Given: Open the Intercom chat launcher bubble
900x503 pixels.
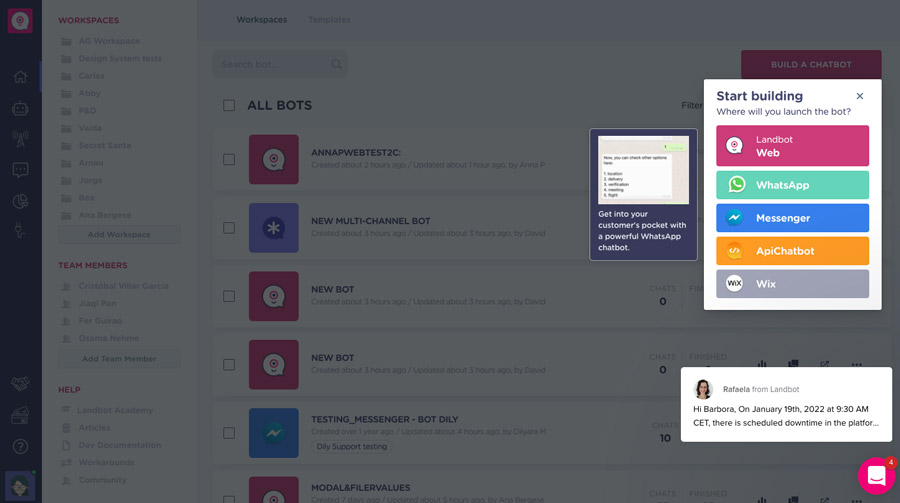Looking at the screenshot, I should click(876, 475).
